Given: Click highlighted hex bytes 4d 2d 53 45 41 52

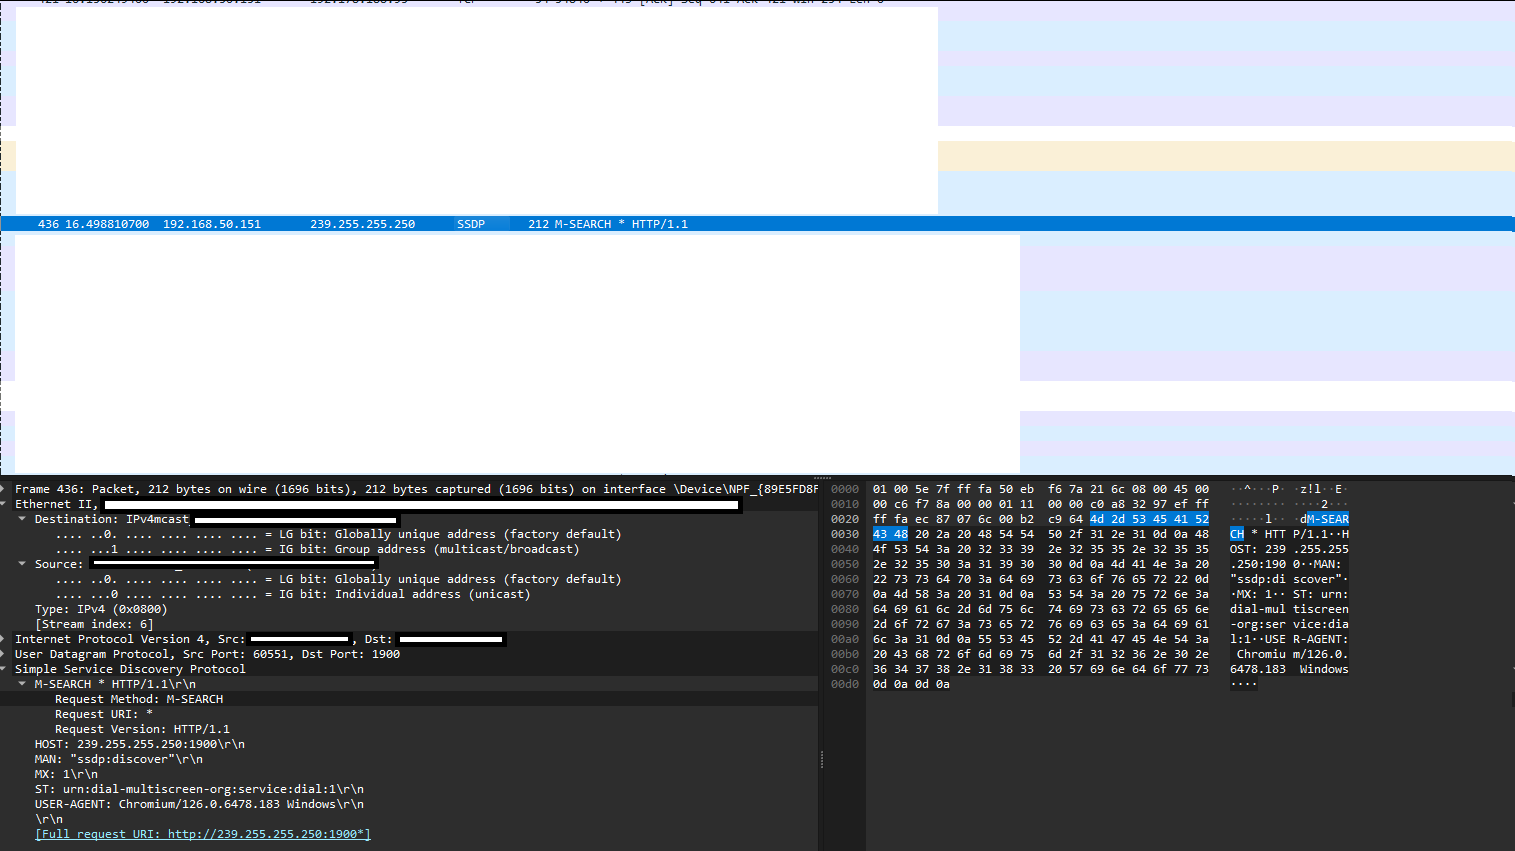Looking at the screenshot, I should [1149, 519].
